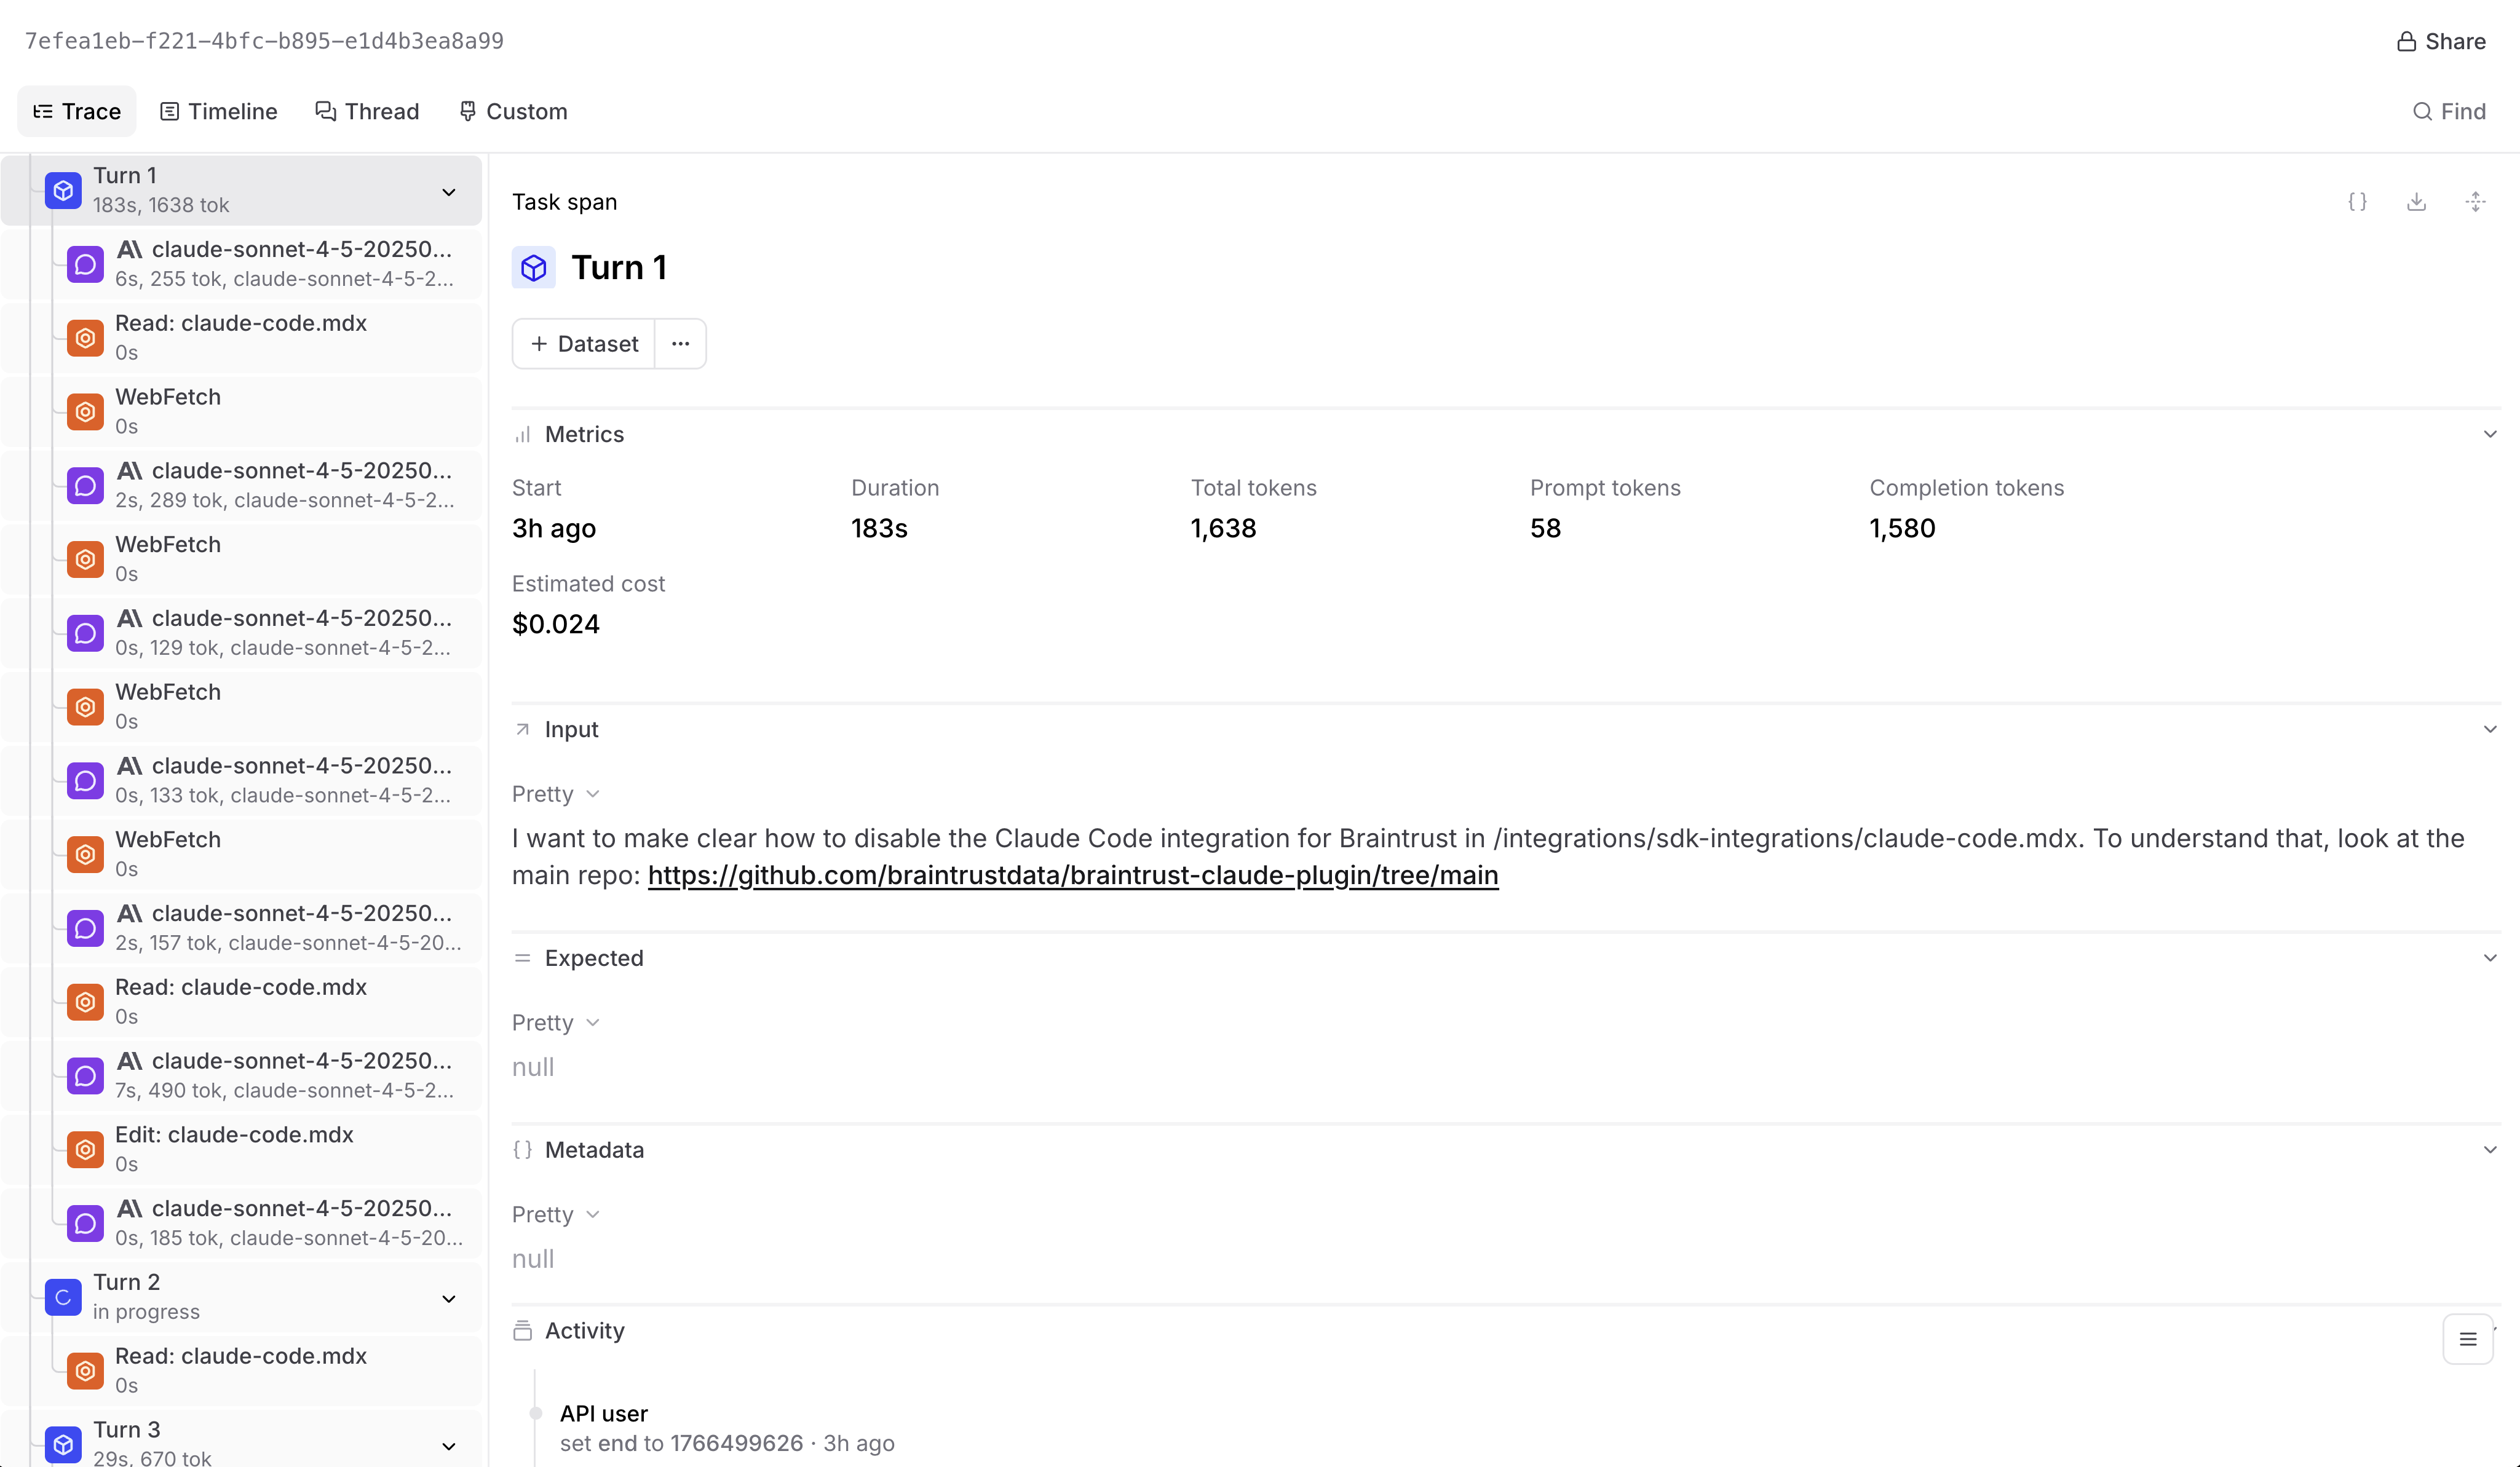Image resolution: width=2520 pixels, height=1467 pixels.
Task: Click the Turn 1 cube icon in tree
Action: [63, 190]
